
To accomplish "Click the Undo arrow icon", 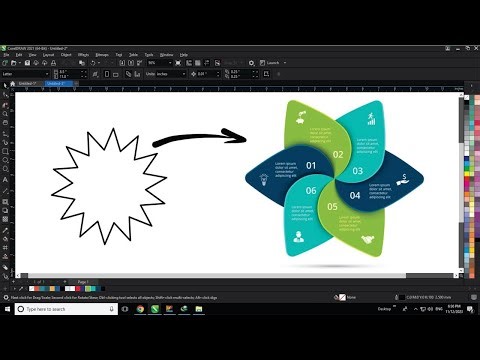I will (x=93, y=63).
